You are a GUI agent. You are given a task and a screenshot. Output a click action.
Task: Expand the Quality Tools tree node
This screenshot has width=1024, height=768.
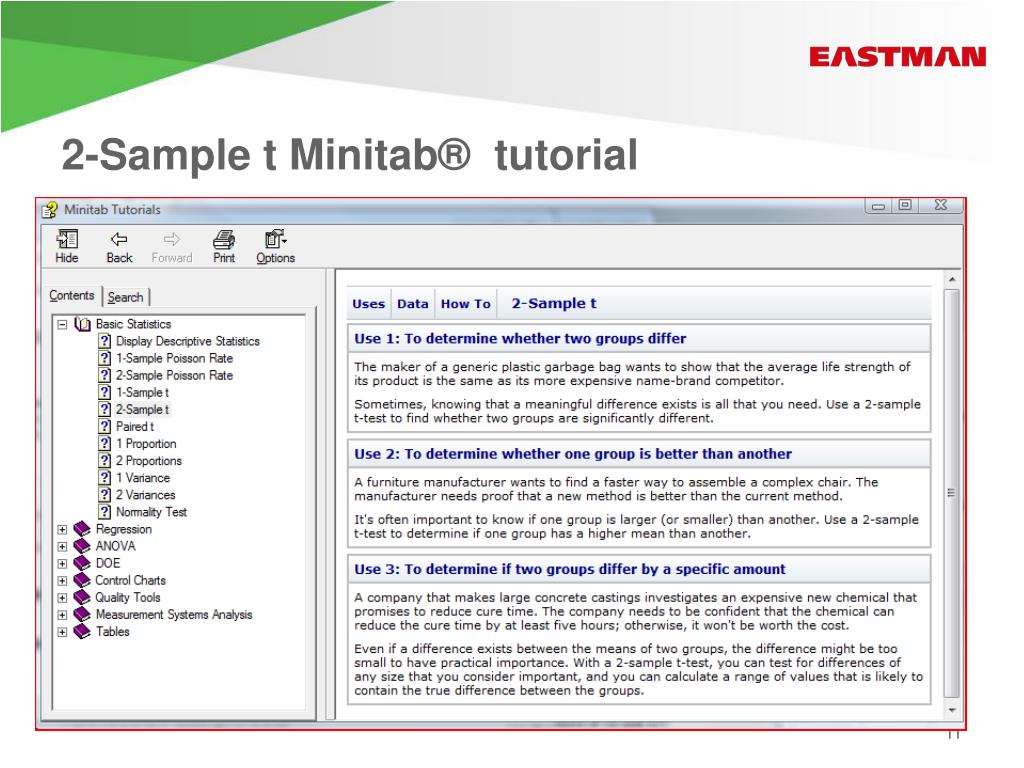(x=62, y=598)
